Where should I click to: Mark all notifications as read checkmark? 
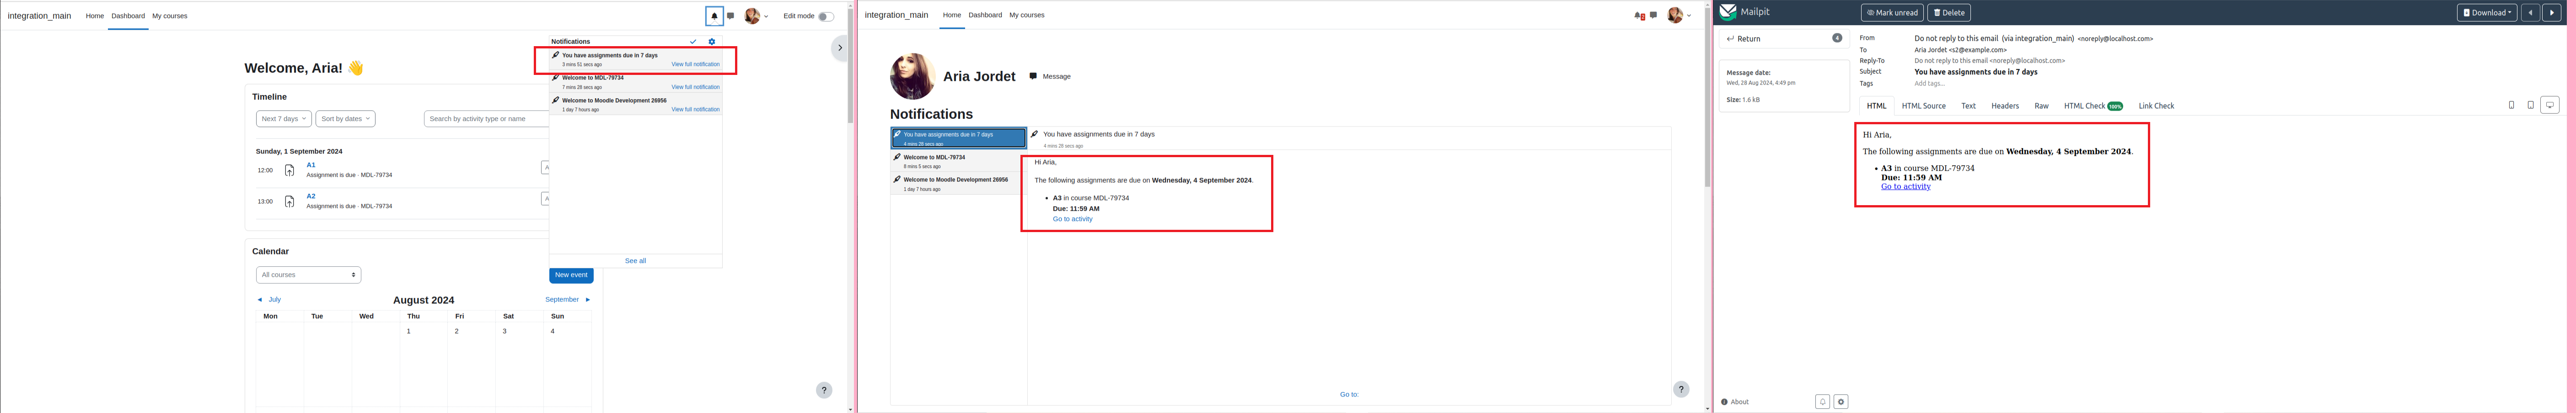(693, 42)
